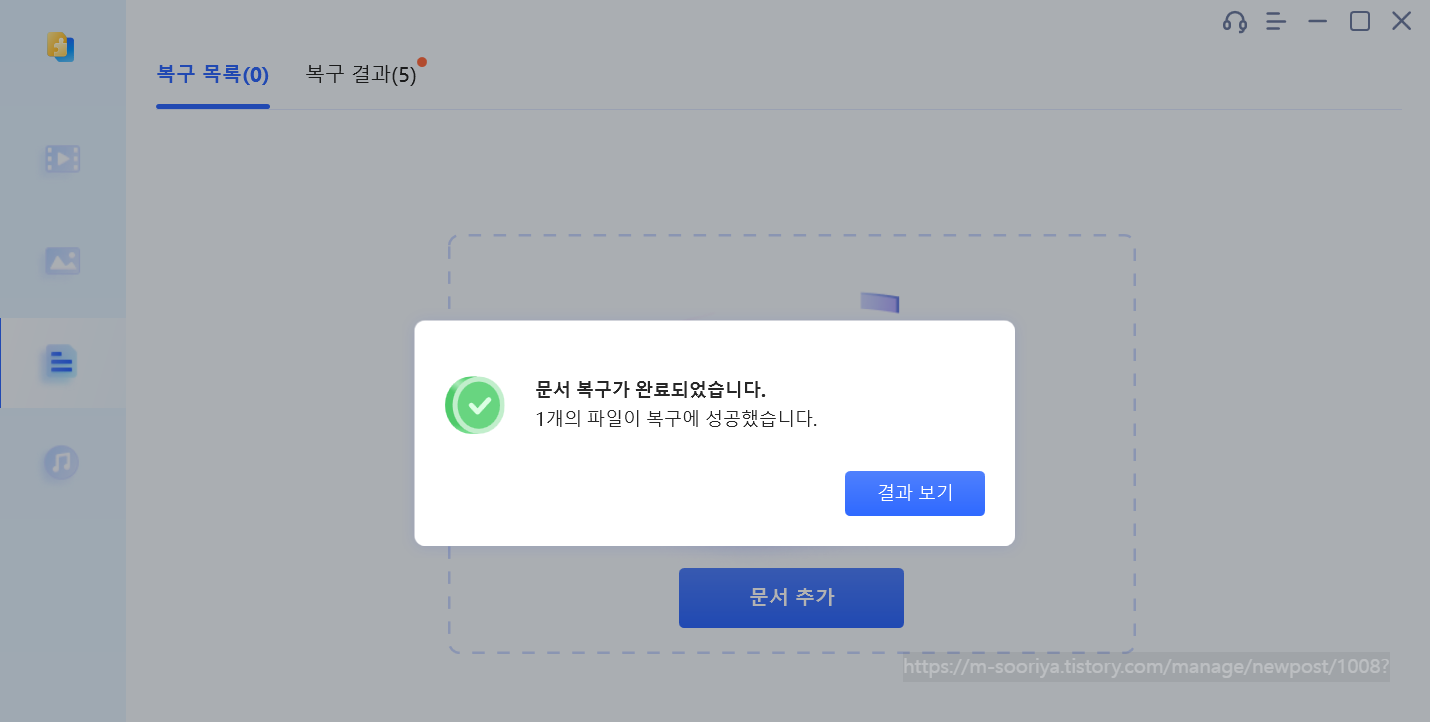Click the headset support icon
The height and width of the screenshot is (722, 1430).
pyautogui.click(x=1235, y=22)
